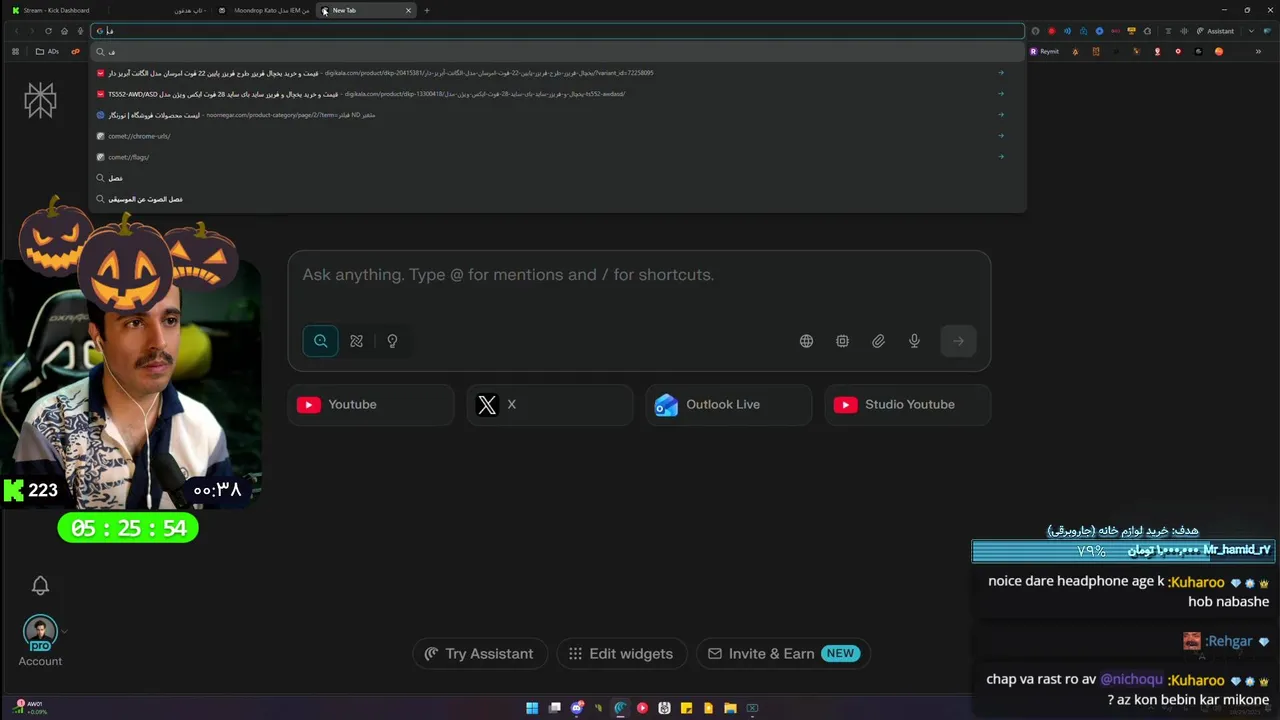Viewport: 1280px width, 720px height.
Task: Click the Comet browser taskbar icon
Action: pyautogui.click(x=620, y=708)
